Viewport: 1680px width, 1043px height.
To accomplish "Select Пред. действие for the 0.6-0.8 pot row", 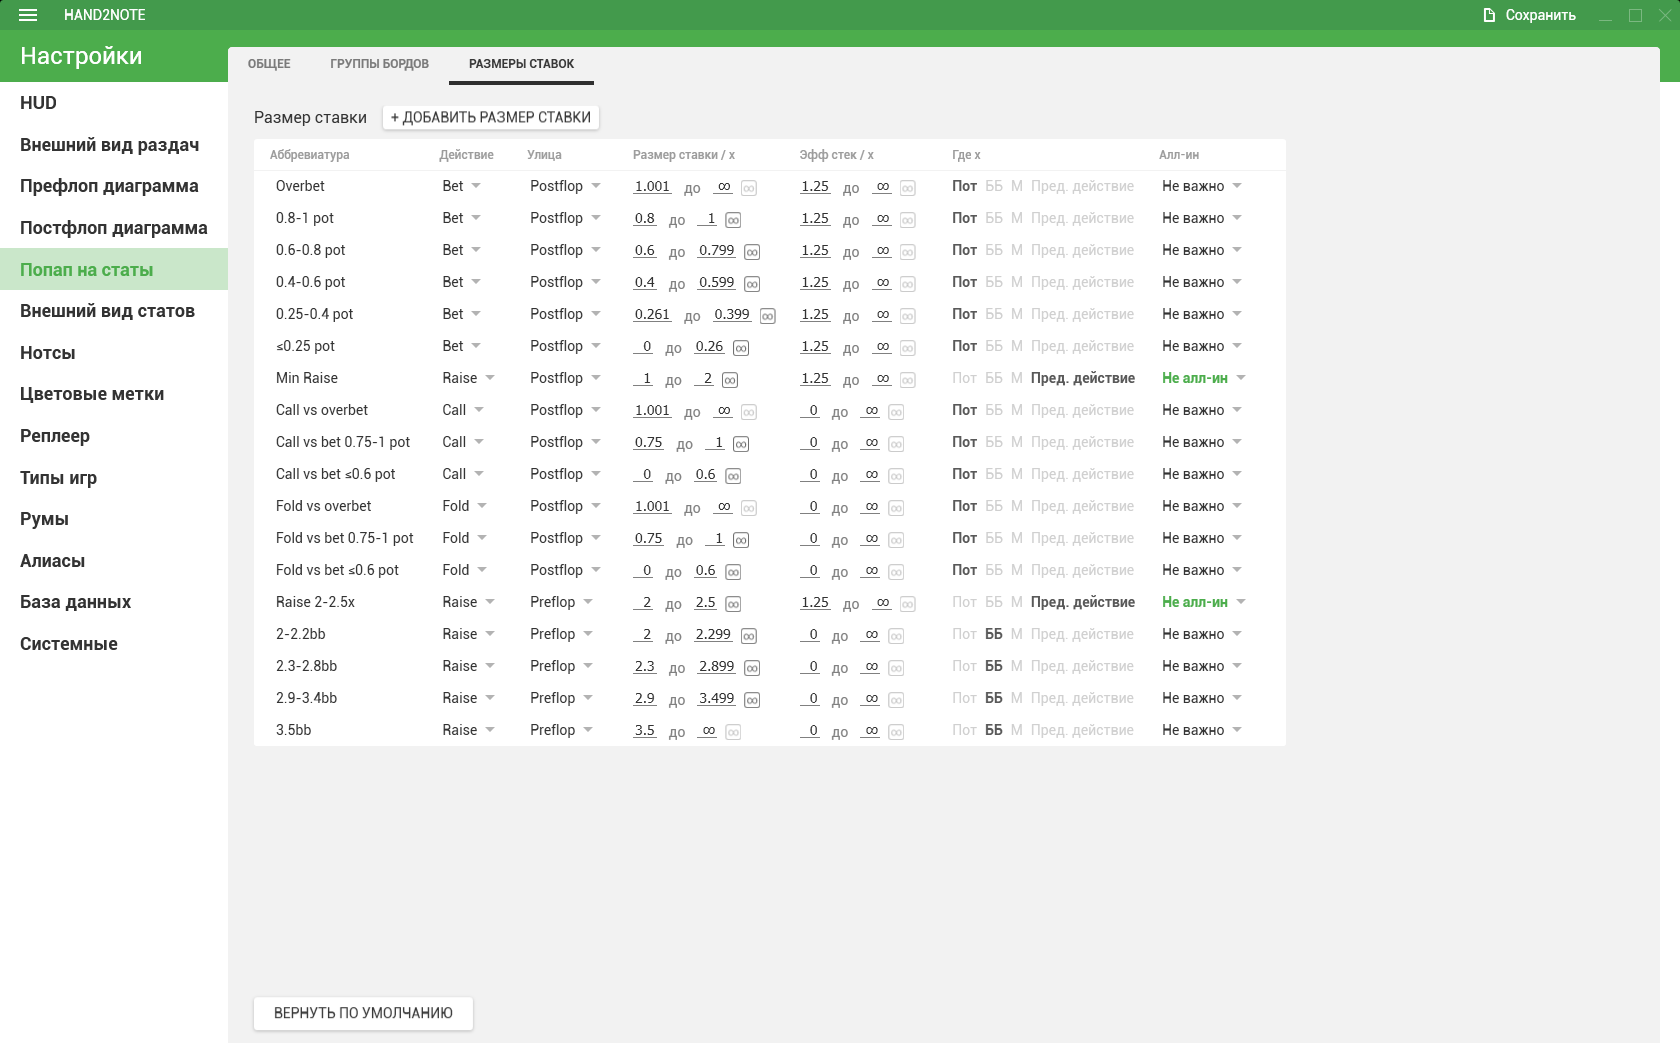I will [x=1083, y=250].
